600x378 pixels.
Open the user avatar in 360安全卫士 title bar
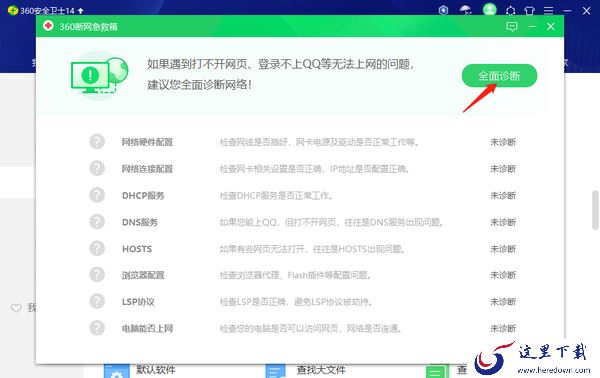489,9
